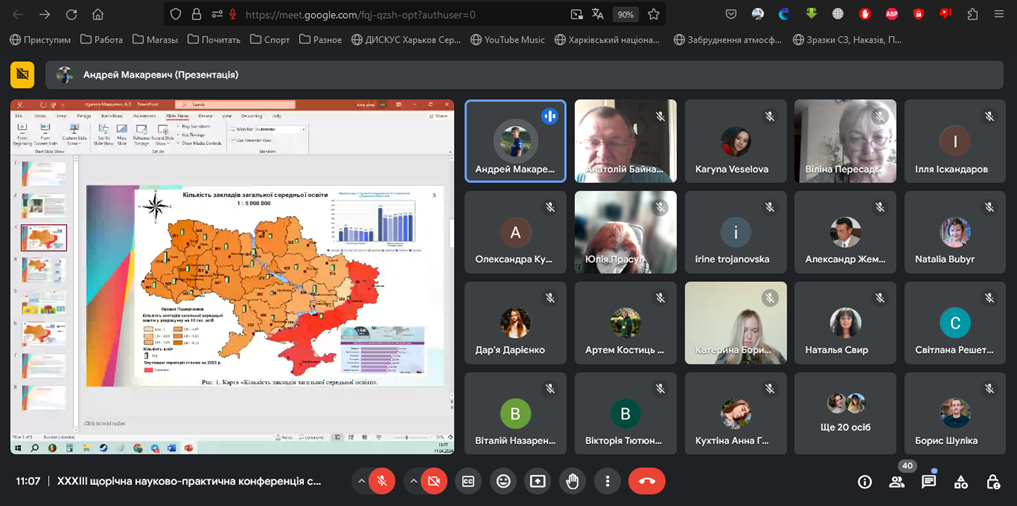
Task: Expand audio settings arrow beside microphone
Action: pyautogui.click(x=361, y=481)
